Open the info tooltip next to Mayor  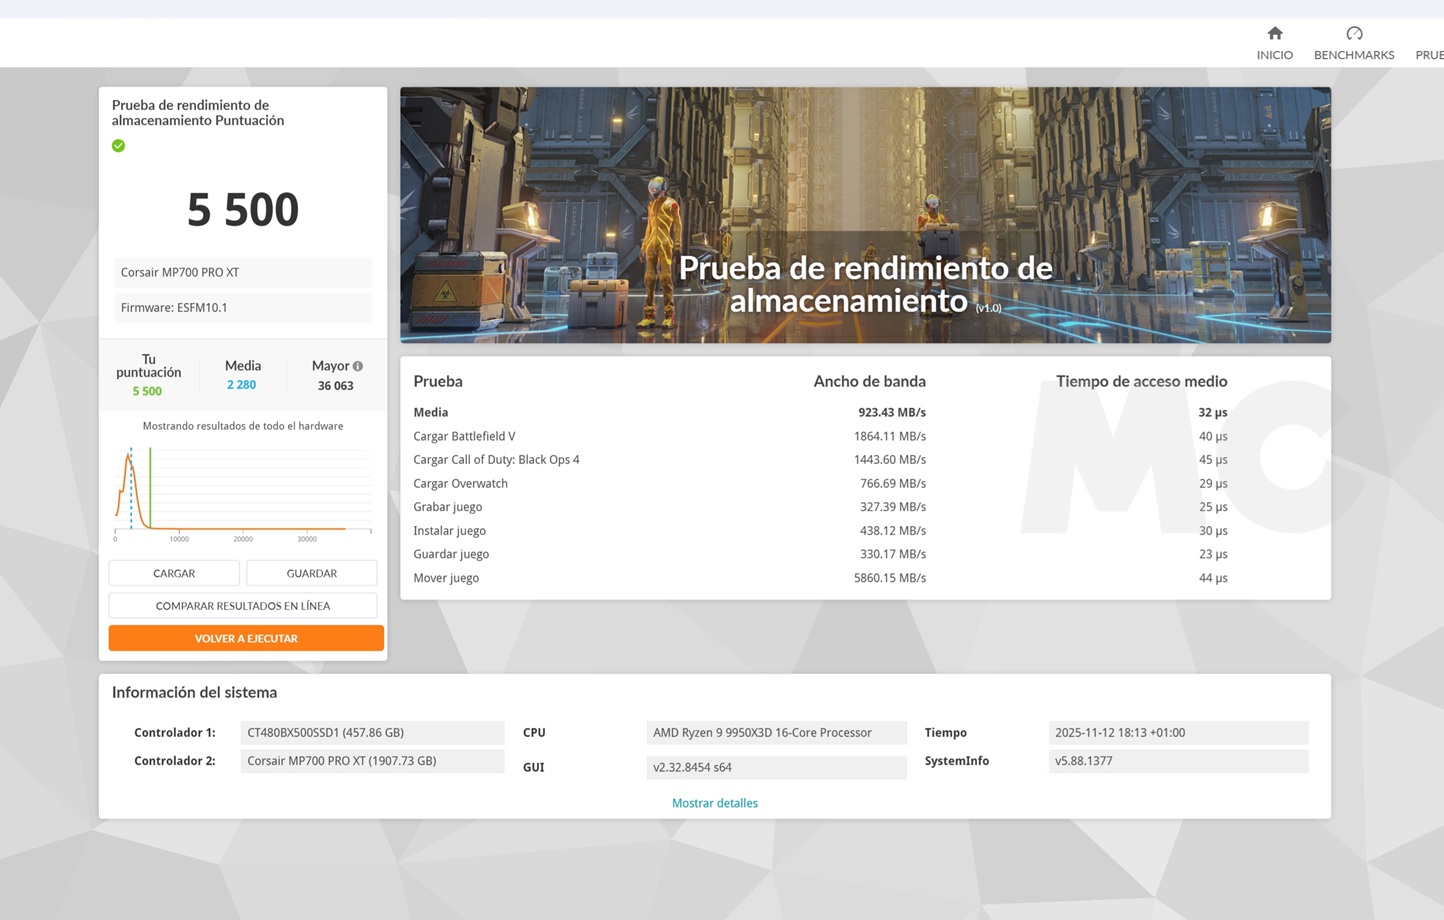click(357, 365)
